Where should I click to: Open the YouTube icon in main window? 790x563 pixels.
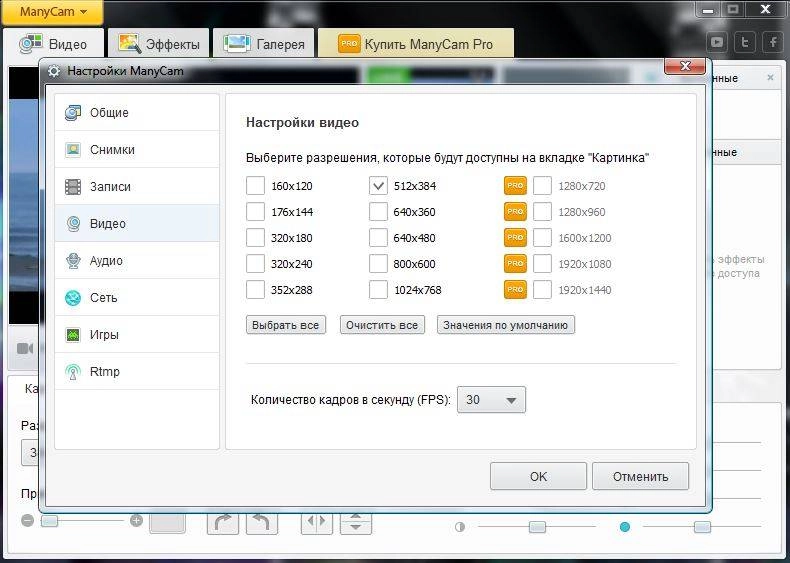point(716,43)
